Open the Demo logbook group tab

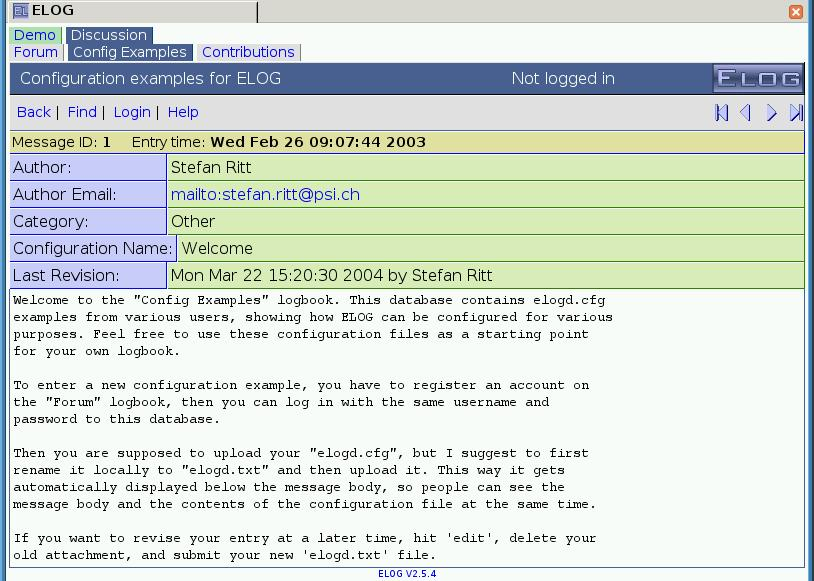[x=35, y=35]
